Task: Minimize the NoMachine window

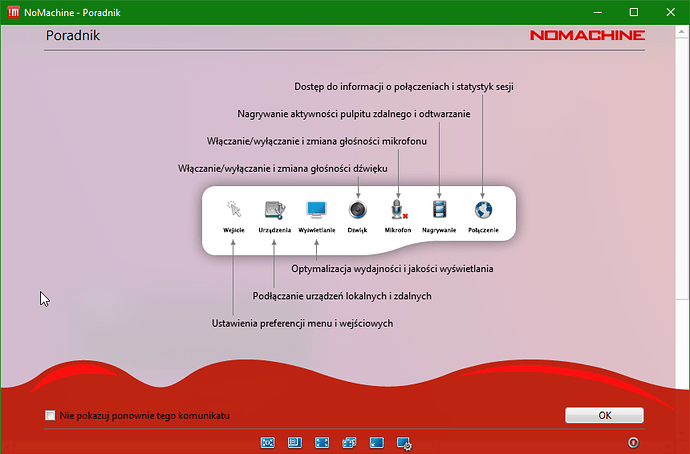Action: tap(598, 12)
